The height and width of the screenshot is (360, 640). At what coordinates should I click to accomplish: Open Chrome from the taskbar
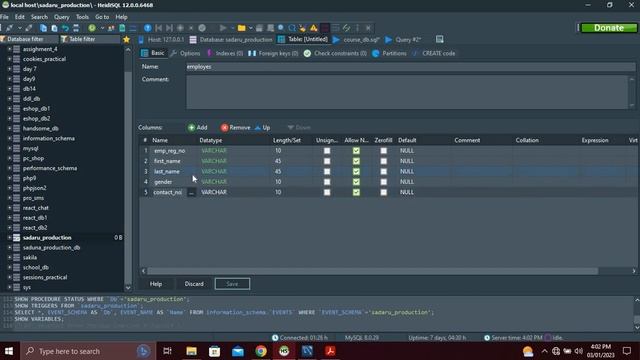[x=261, y=351]
